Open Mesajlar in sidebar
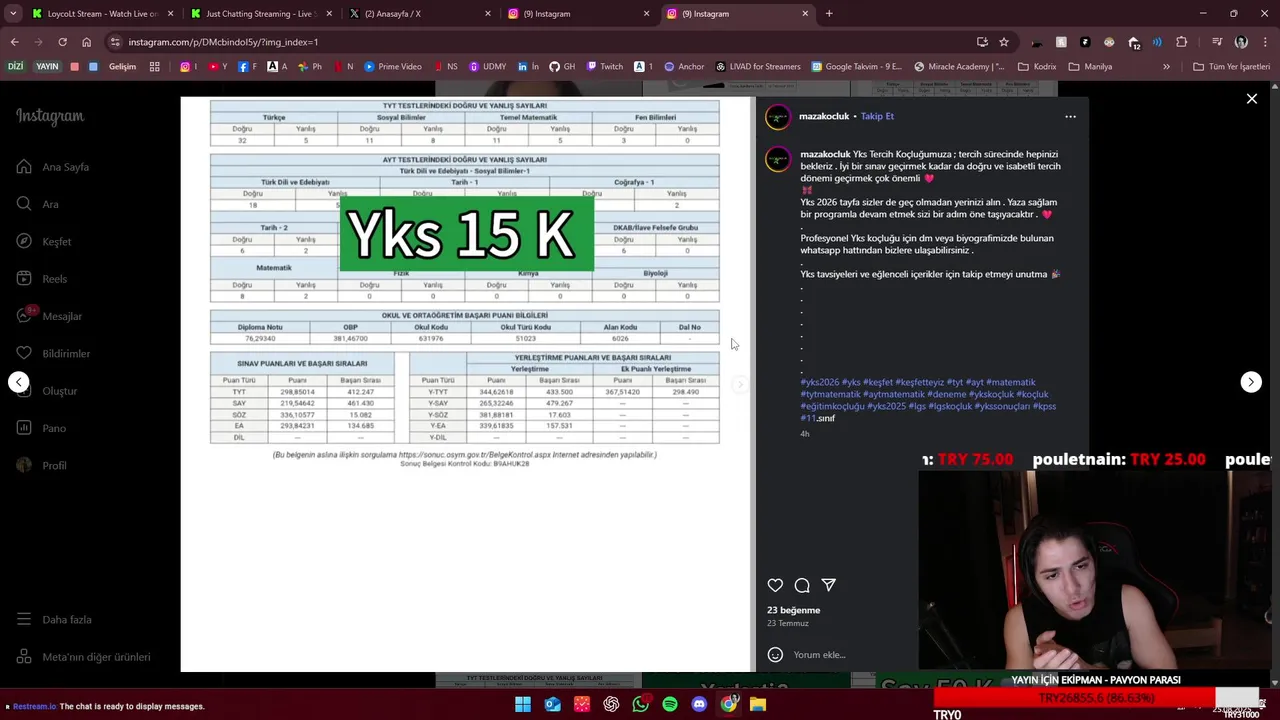The image size is (1280, 720). [x=50, y=316]
